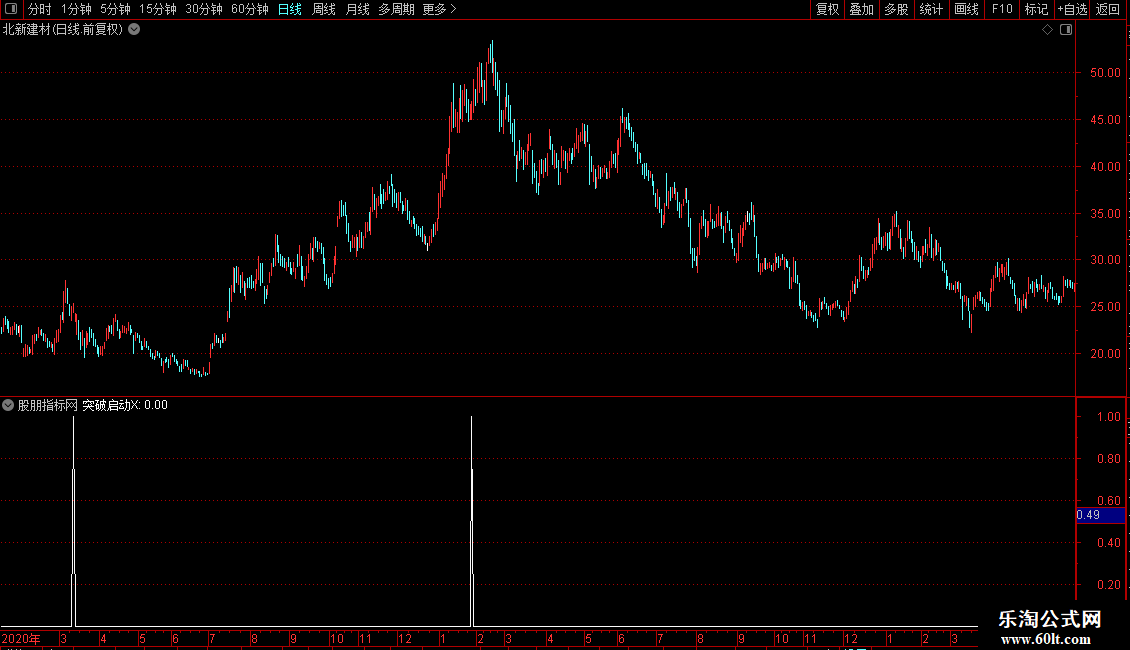Add stock via +自选 button
The image size is (1130, 650).
(x=1072, y=9)
